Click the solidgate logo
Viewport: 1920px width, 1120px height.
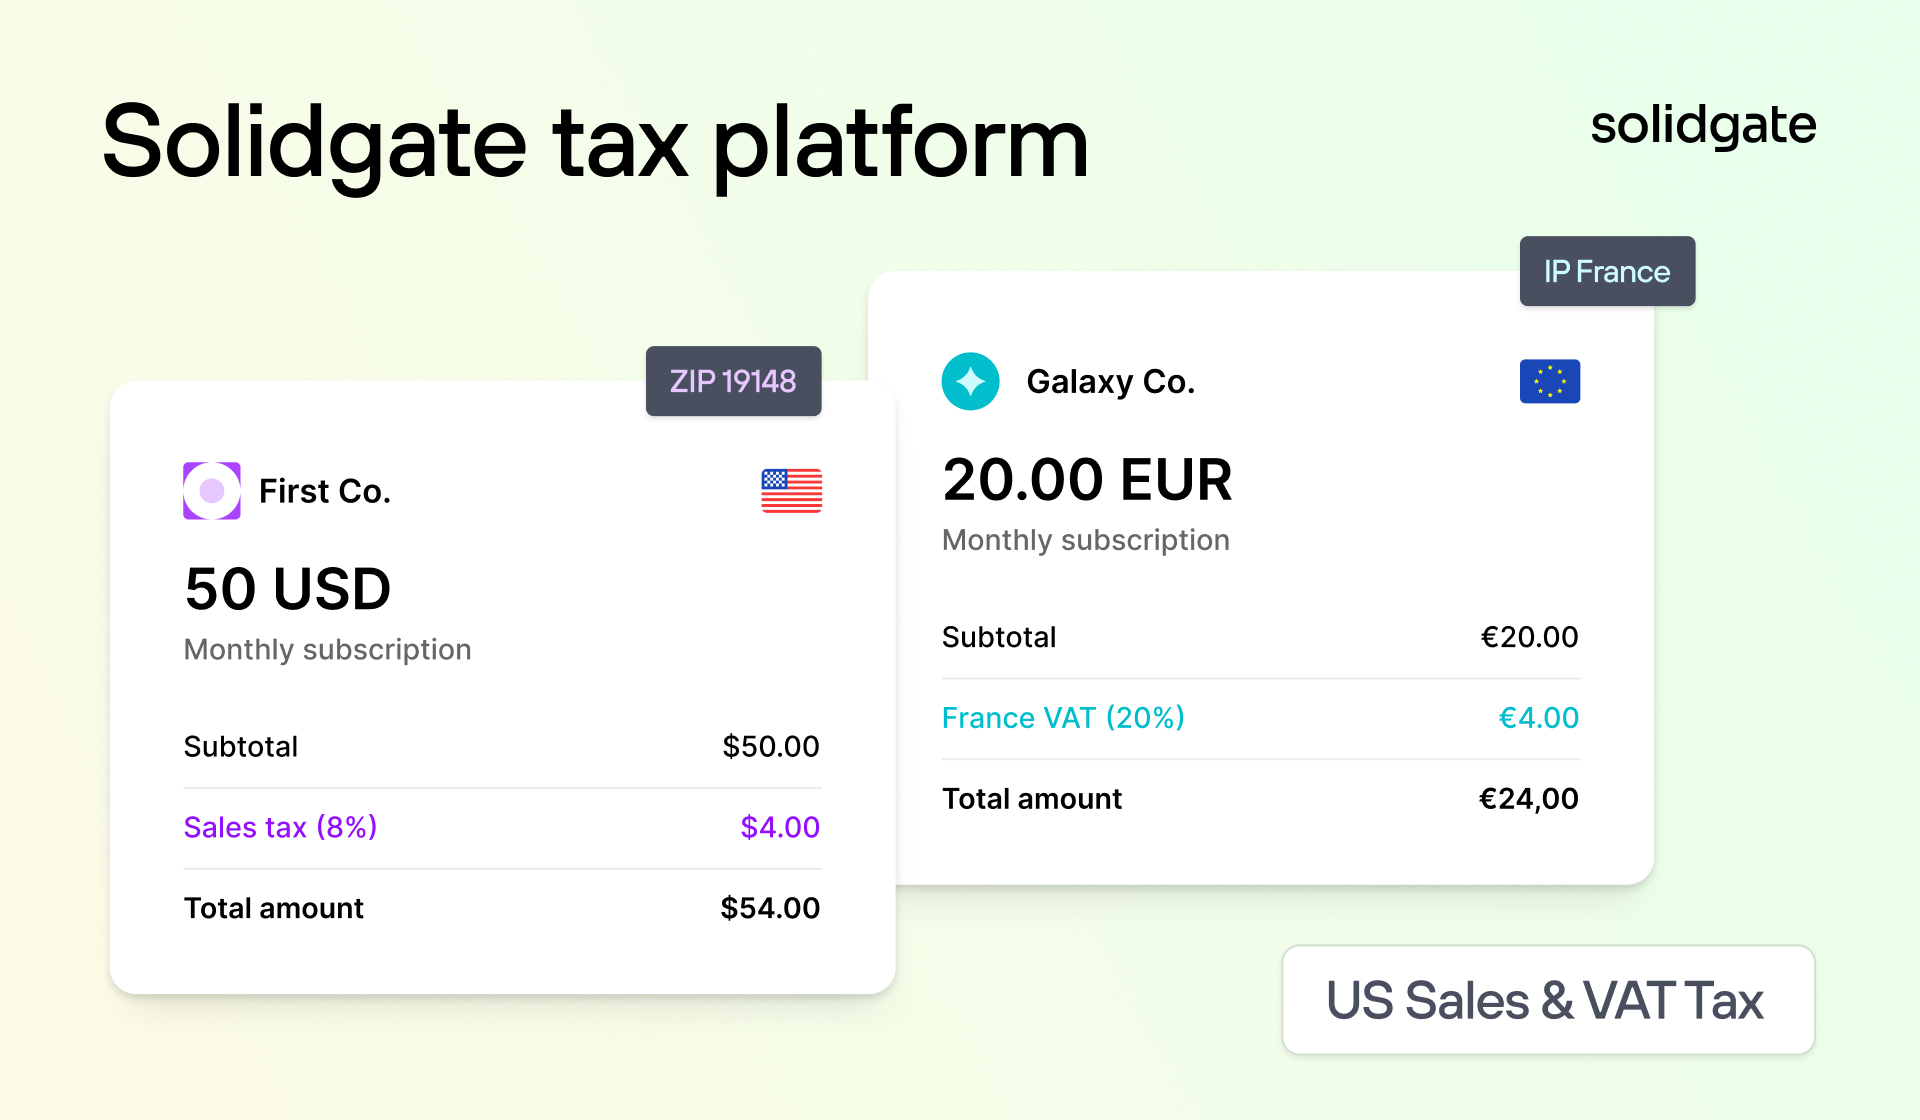pos(1703,126)
